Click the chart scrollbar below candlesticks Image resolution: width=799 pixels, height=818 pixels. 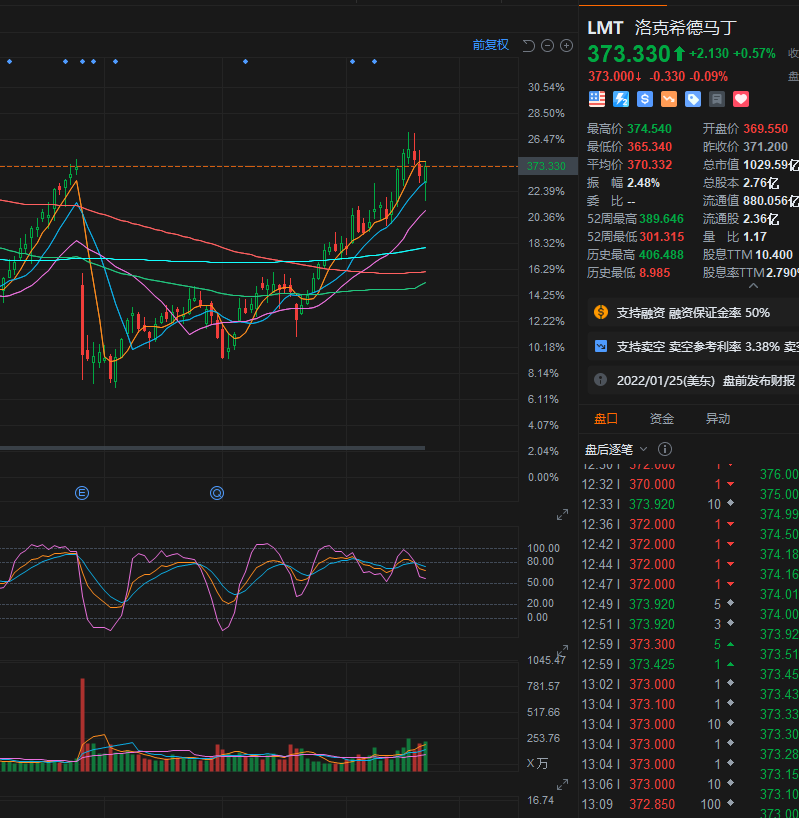[x=212, y=448]
